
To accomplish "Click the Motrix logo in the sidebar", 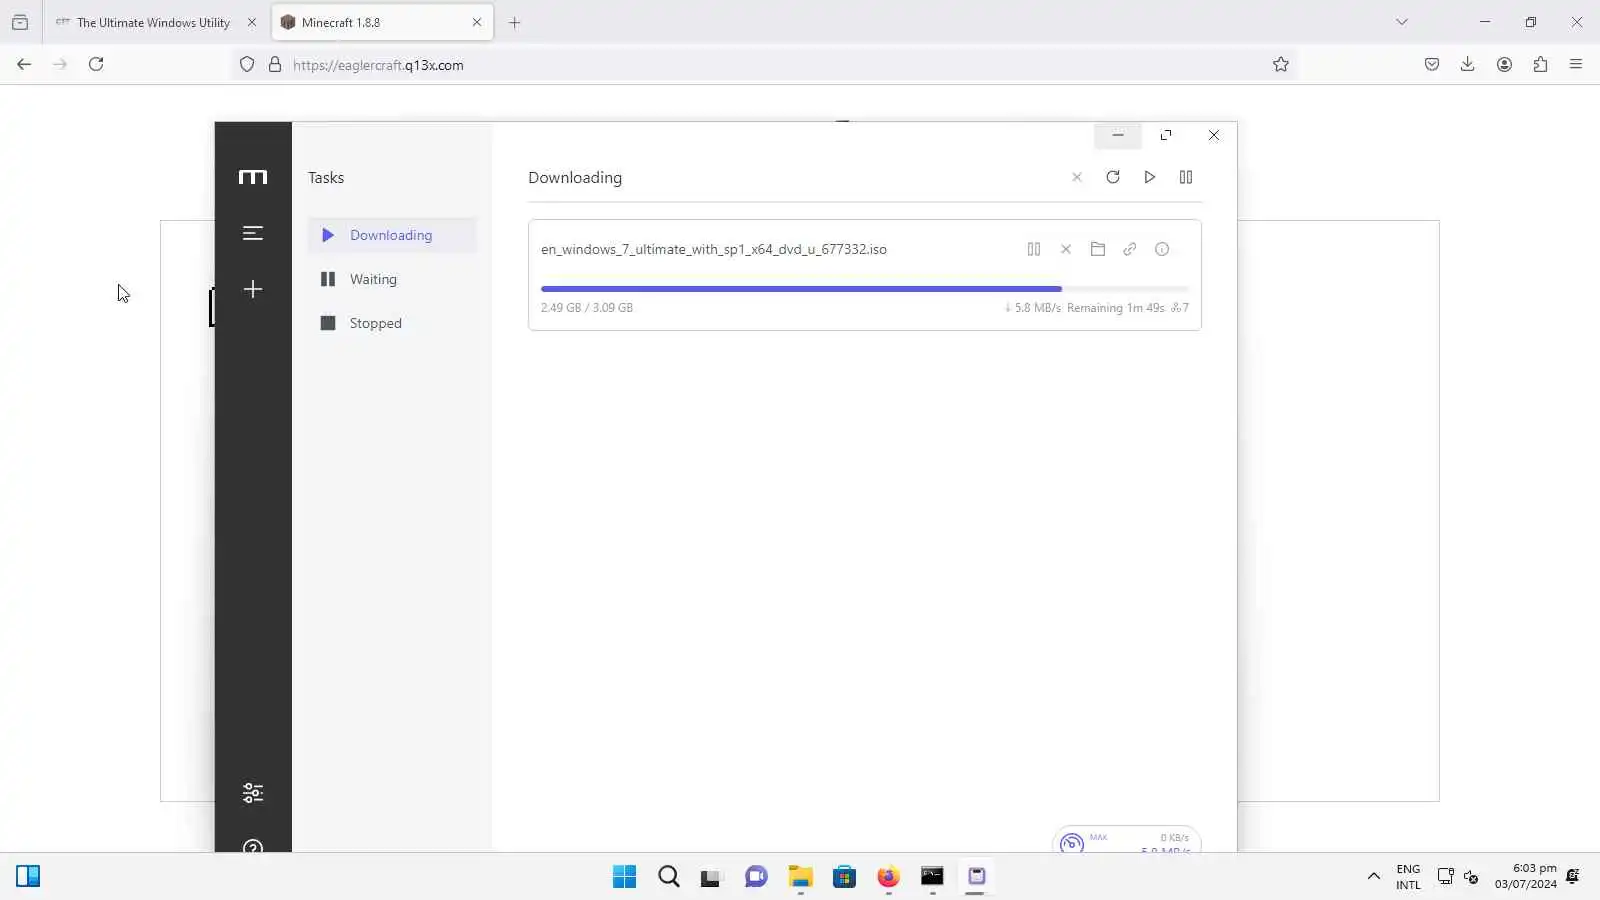I will (x=253, y=177).
